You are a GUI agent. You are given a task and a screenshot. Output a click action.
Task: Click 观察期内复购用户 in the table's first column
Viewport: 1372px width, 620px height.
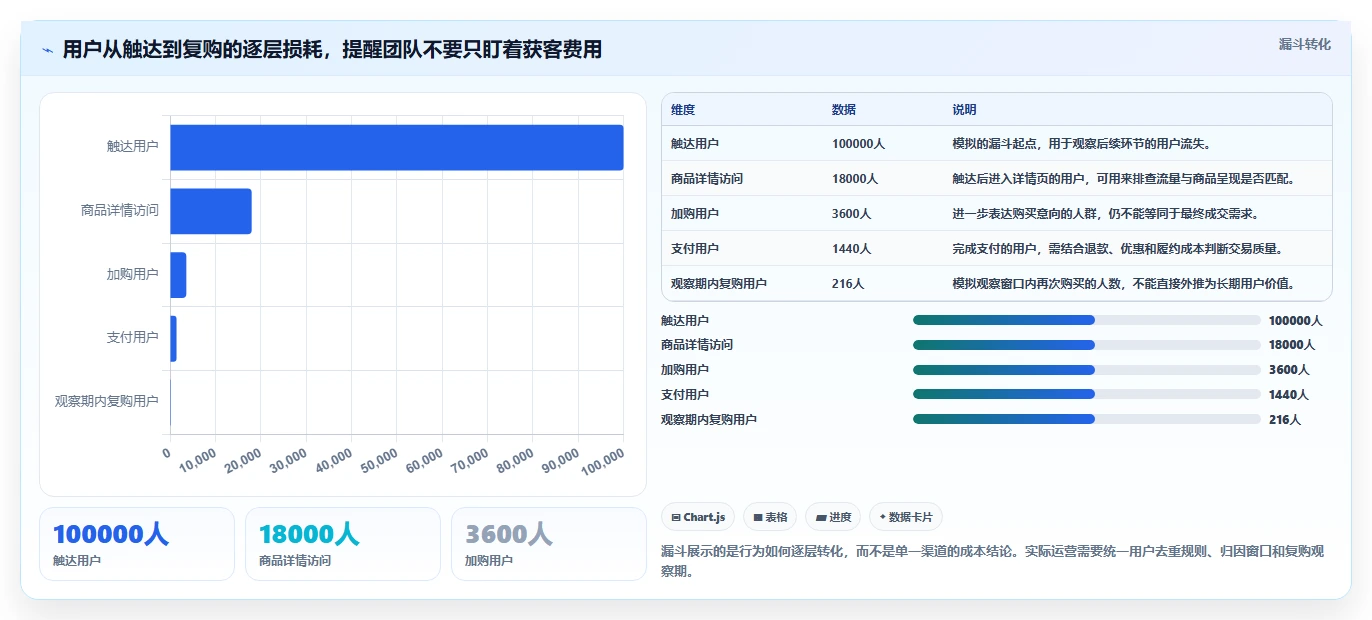(719, 284)
